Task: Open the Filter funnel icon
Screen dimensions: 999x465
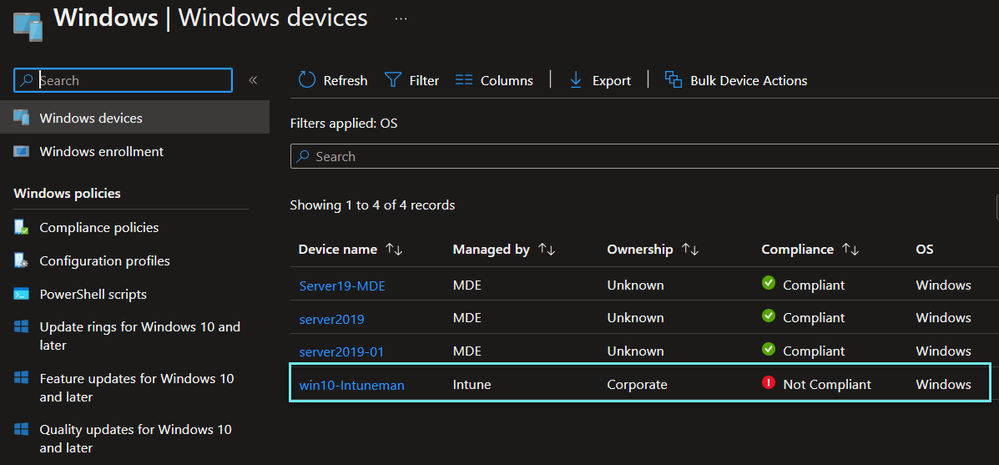Action: (x=393, y=80)
